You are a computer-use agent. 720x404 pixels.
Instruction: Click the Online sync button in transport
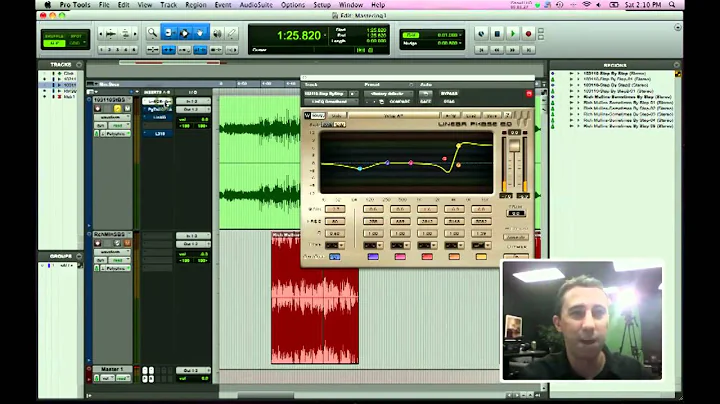coord(481,34)
